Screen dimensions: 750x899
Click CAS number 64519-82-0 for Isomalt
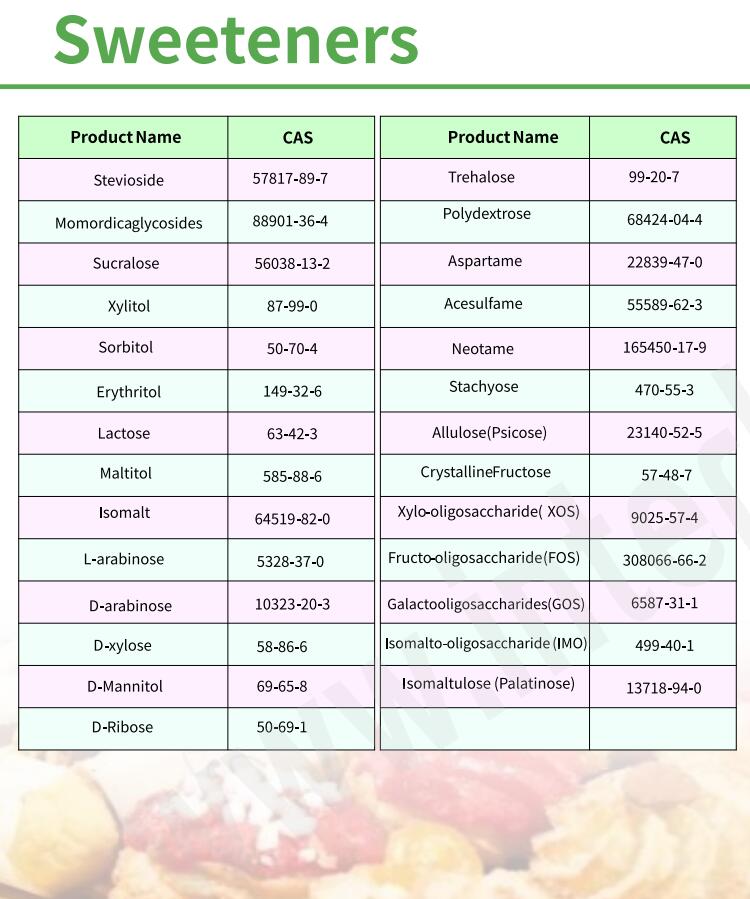[x=292, y=519]
